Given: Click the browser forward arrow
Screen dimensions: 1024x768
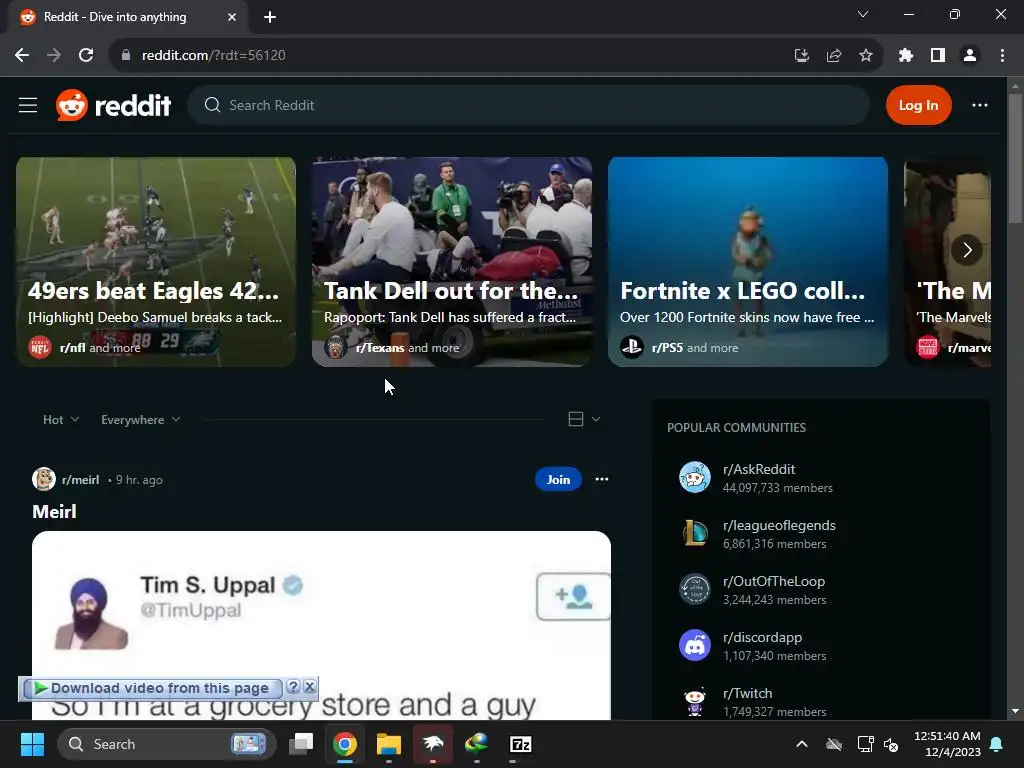Looking at the screenshot, I should [54, 56].
